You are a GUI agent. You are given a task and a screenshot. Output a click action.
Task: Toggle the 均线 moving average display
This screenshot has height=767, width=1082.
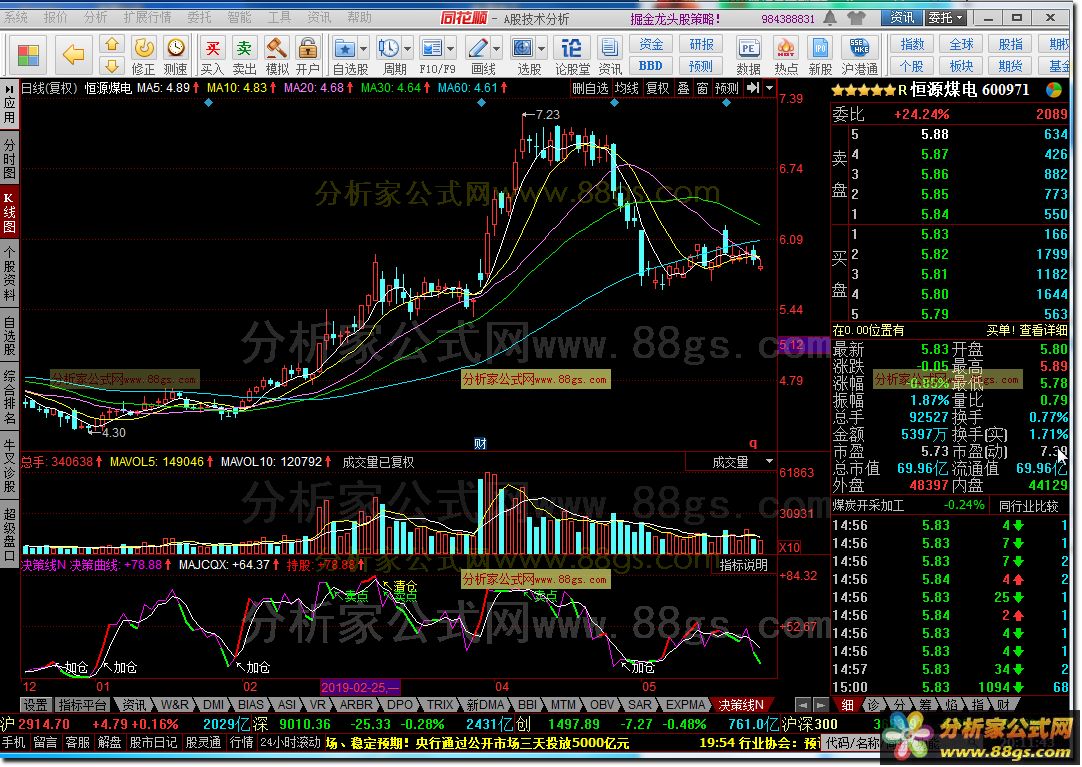click(627, 88)
